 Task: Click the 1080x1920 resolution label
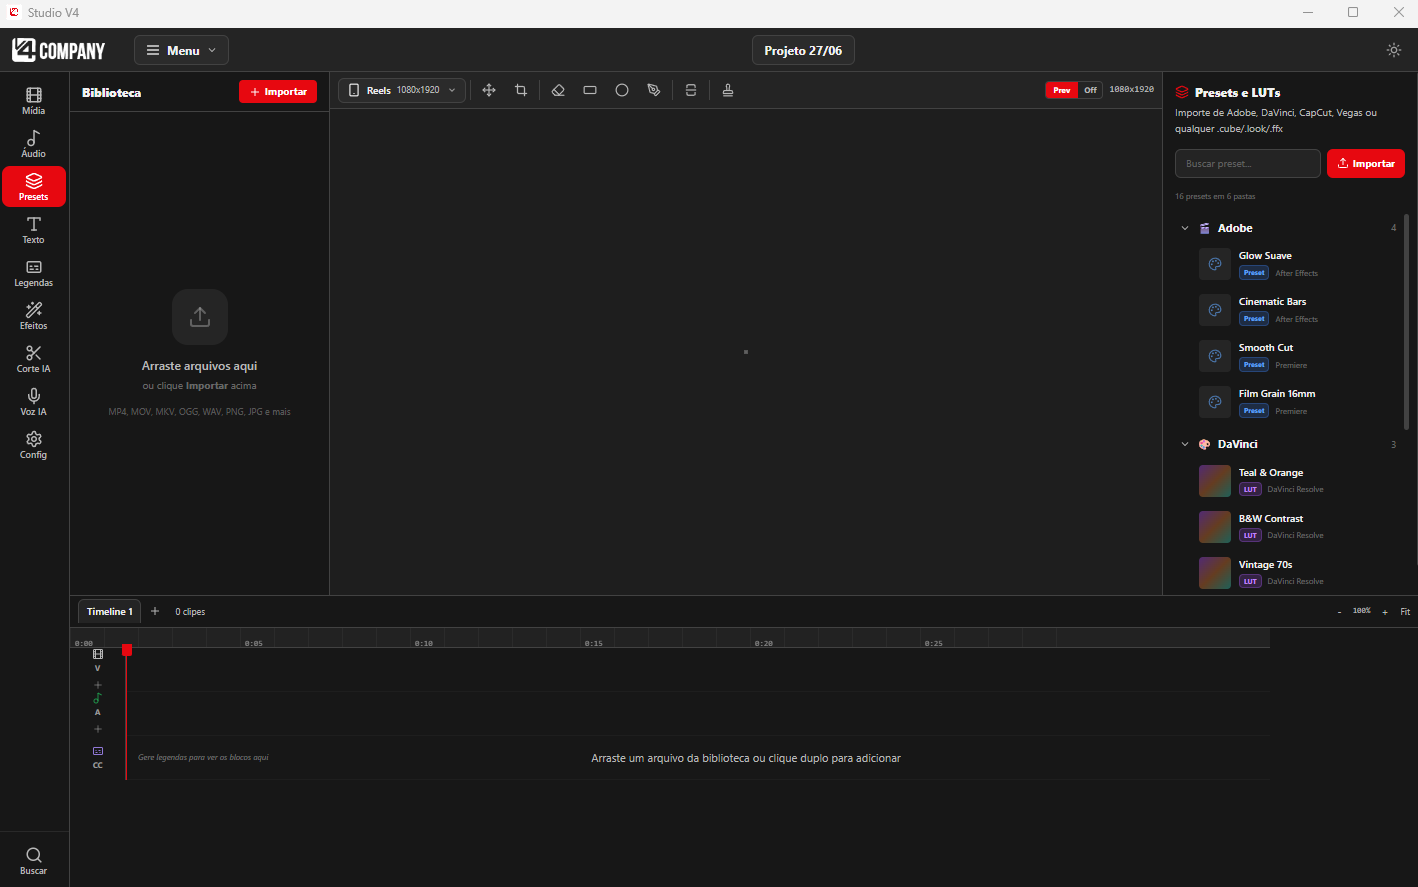click(x=1132, y=89)
